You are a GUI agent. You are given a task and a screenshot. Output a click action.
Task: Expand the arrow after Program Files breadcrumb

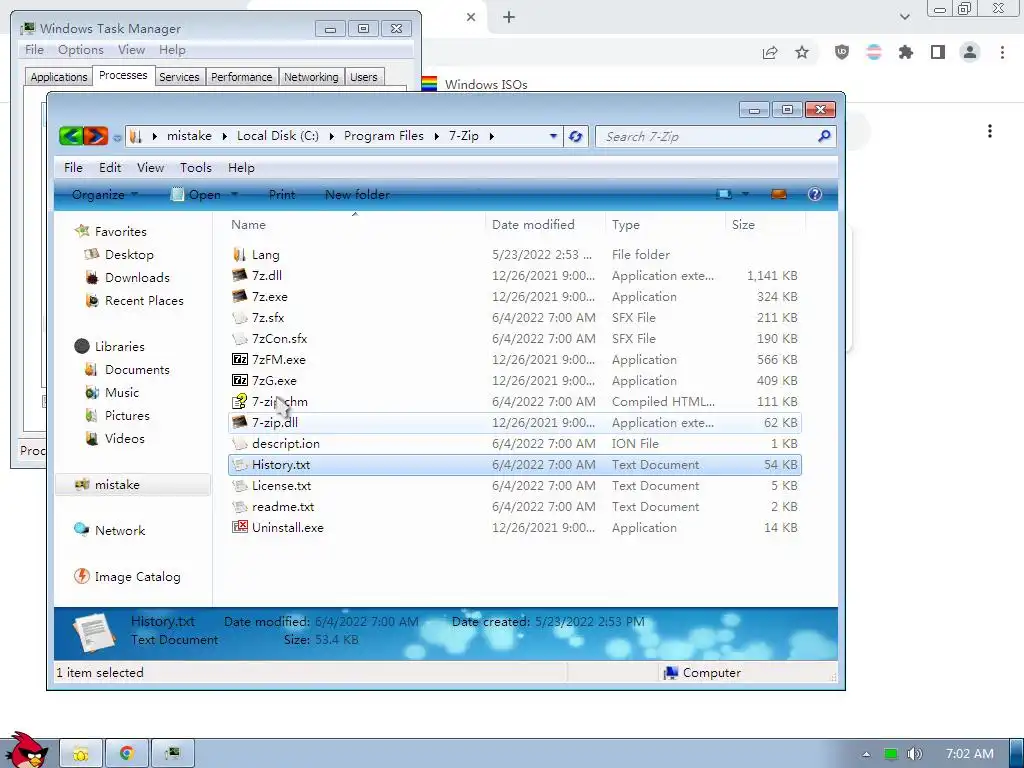pos(436,136)
